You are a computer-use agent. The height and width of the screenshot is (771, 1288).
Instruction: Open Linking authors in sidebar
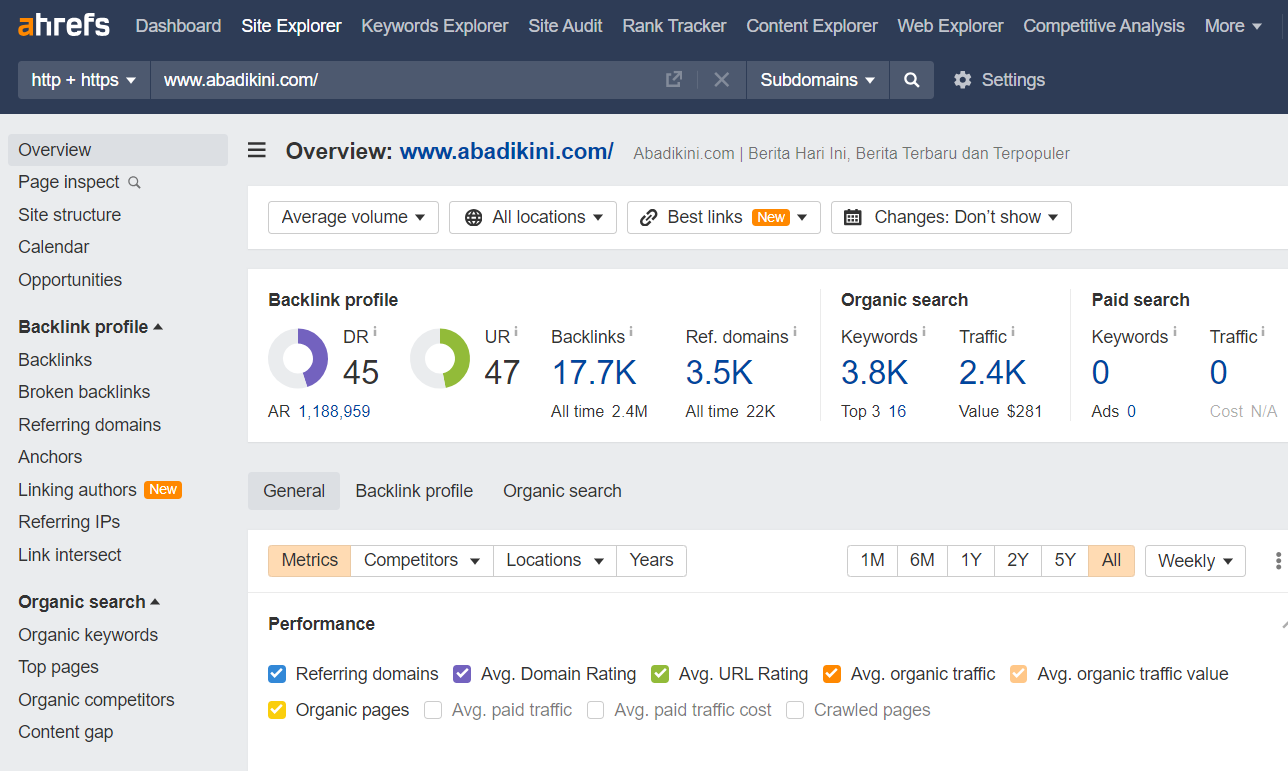(x=77, y=490)
